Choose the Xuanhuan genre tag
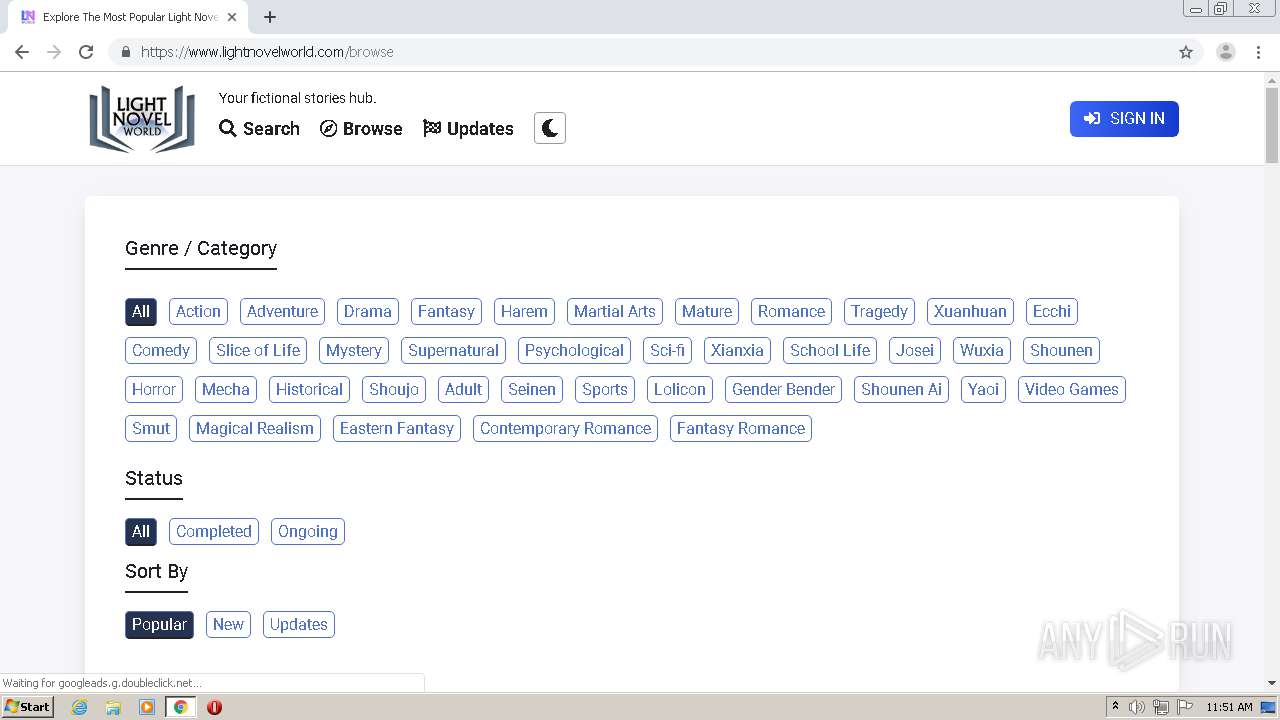 [970, 311]
